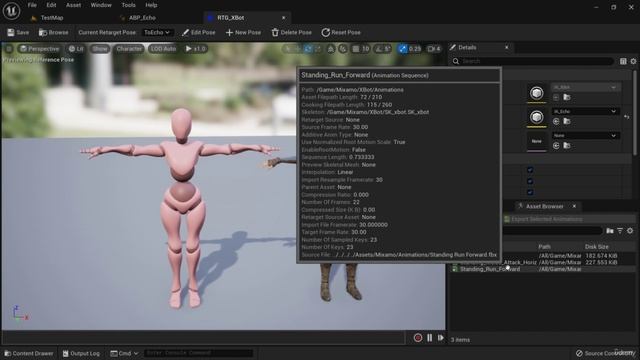Viewport: 640px width, 360px height.
Task: Select the Standing_Run_Forward animation row
Action: [x=542, y=269]
